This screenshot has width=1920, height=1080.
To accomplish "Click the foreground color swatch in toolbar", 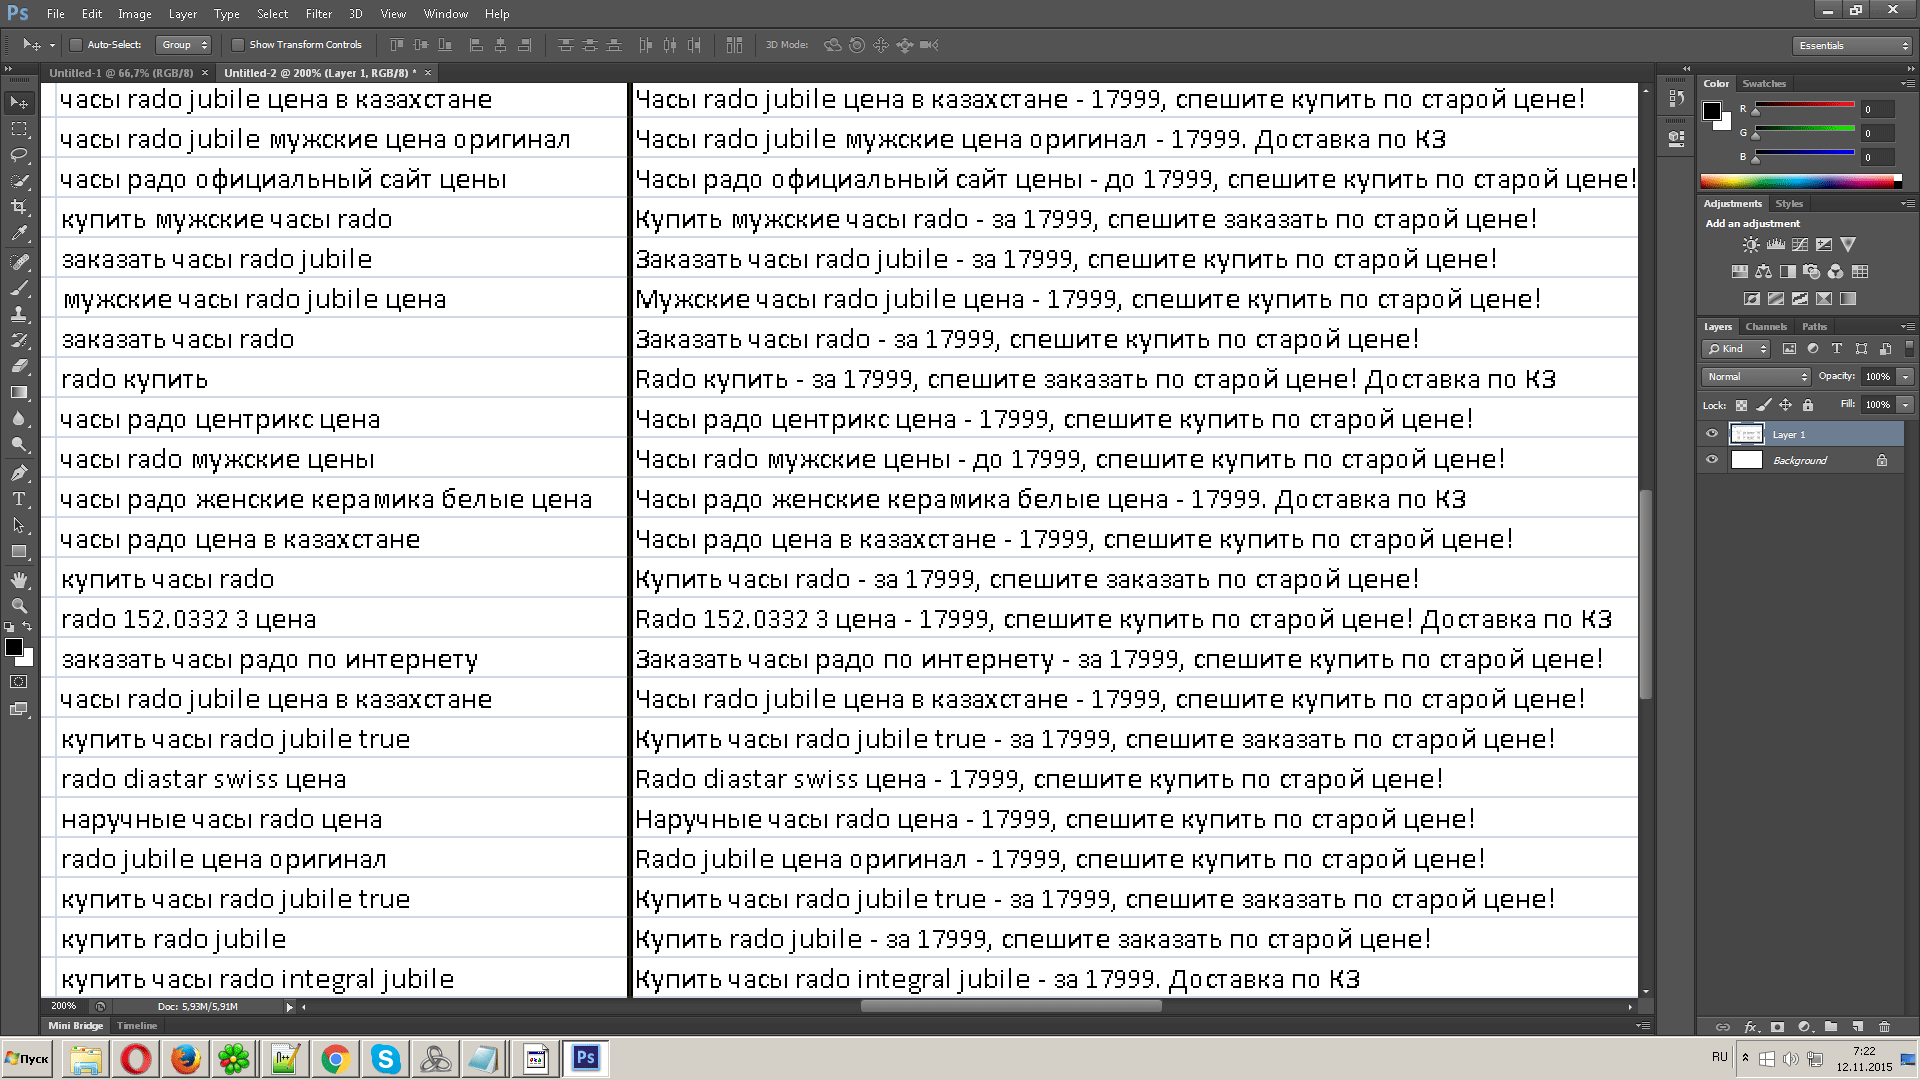I will 14,647.
